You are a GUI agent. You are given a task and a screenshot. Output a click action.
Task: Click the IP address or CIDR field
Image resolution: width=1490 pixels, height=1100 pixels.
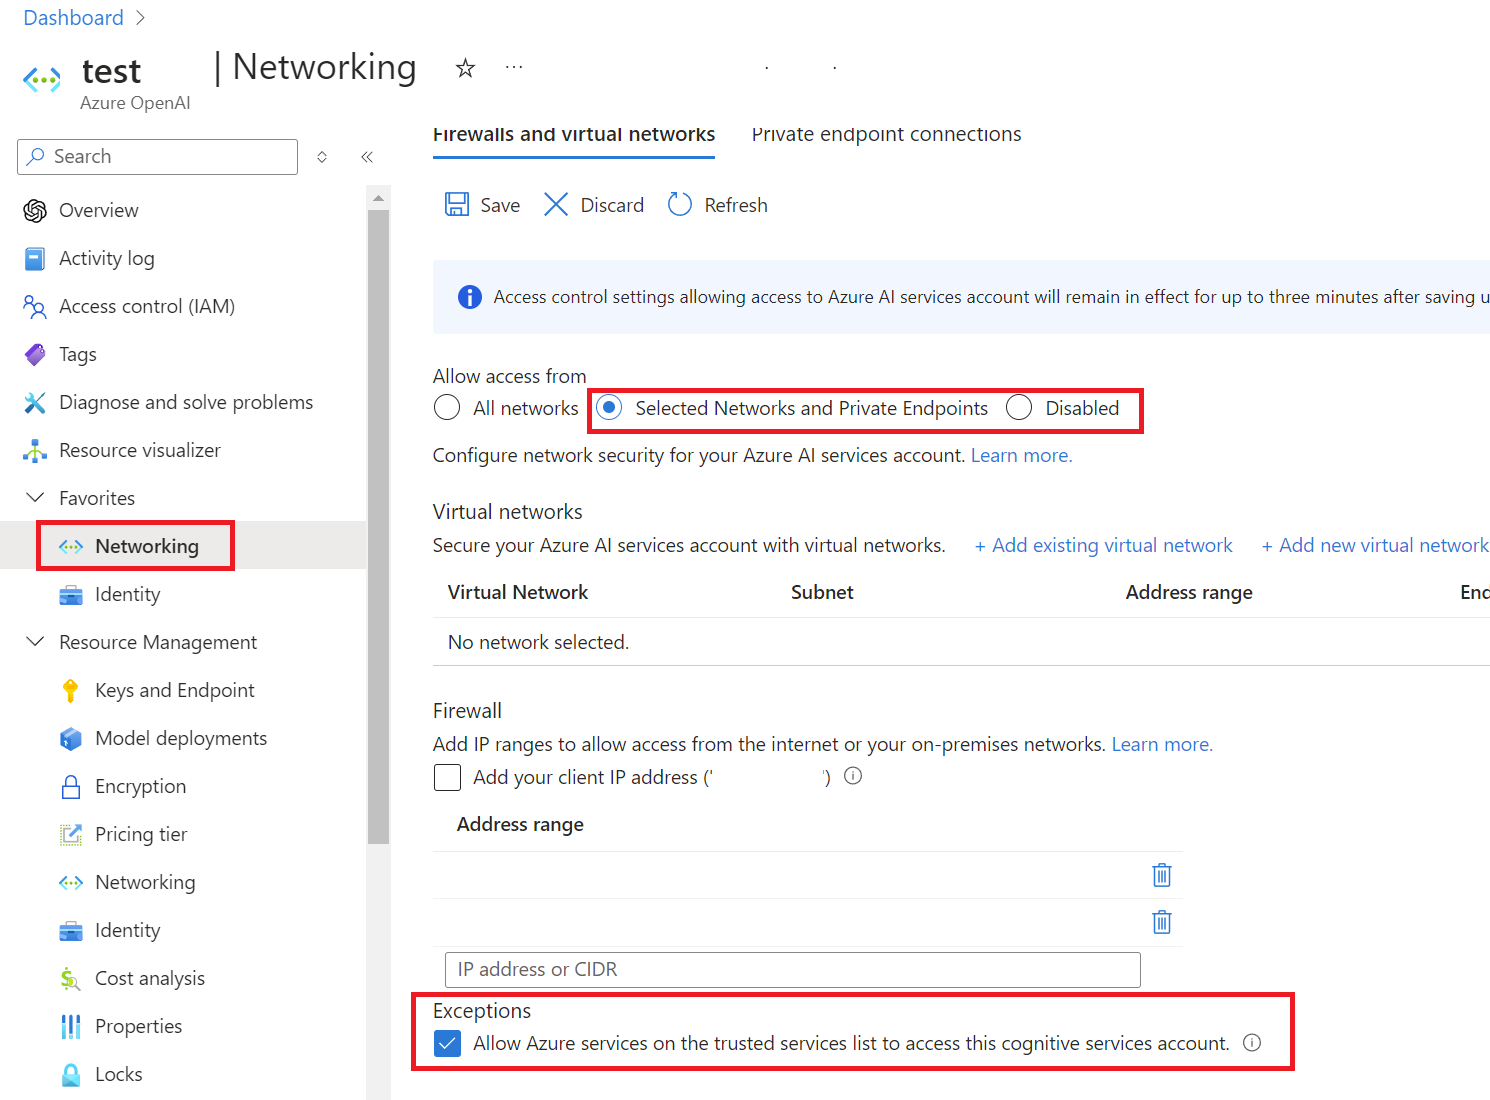click(792, 969)
